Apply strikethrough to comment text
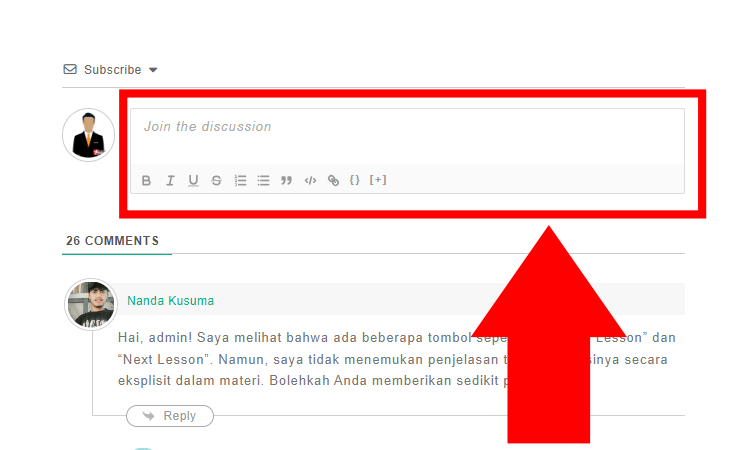Viewport: 743px width, 450px height. (x=216, y=181)
